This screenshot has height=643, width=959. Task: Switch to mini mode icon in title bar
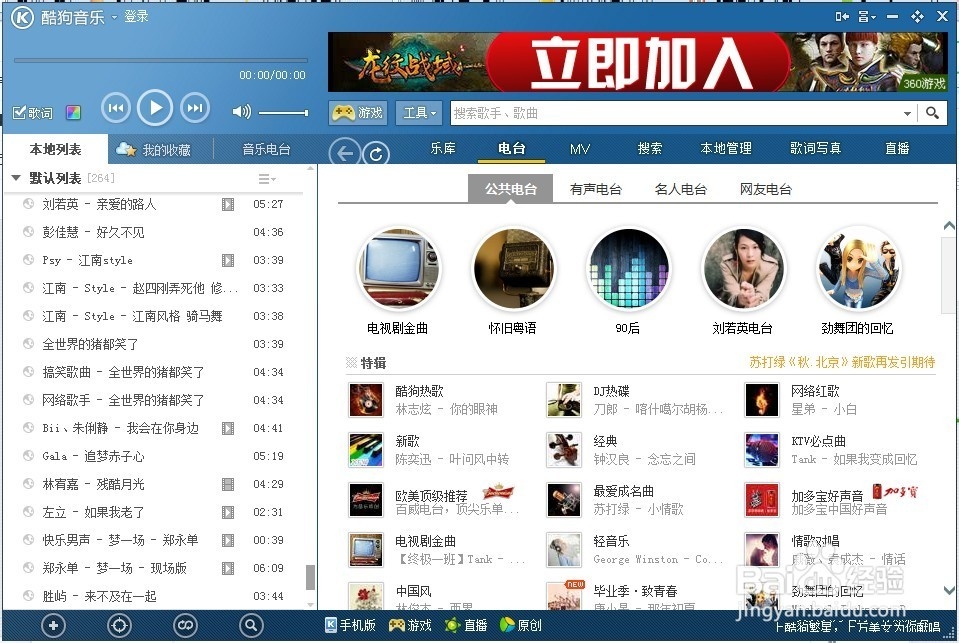pos(842,17)
